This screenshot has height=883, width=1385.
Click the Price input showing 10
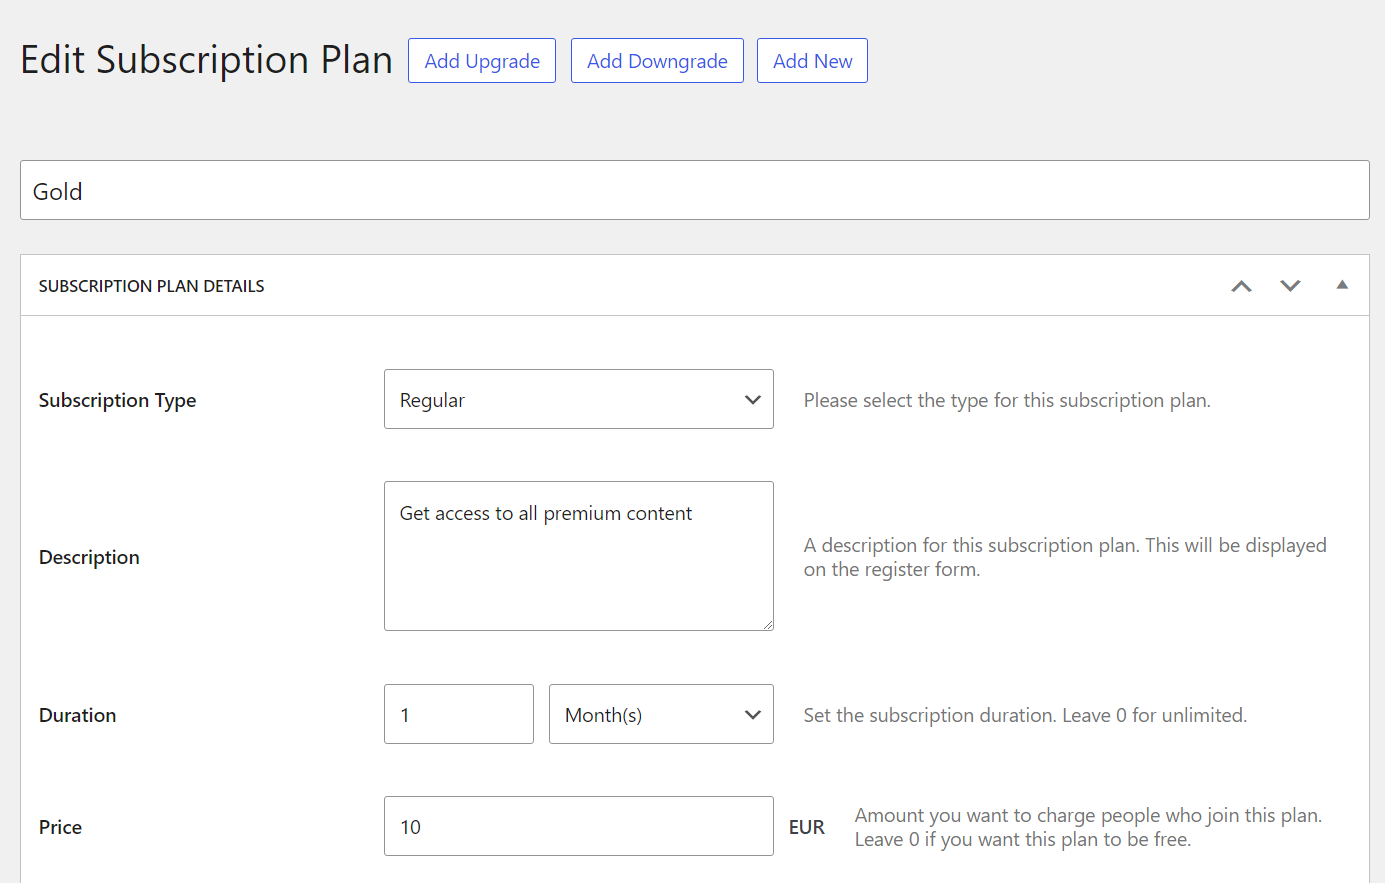point(578,827)
